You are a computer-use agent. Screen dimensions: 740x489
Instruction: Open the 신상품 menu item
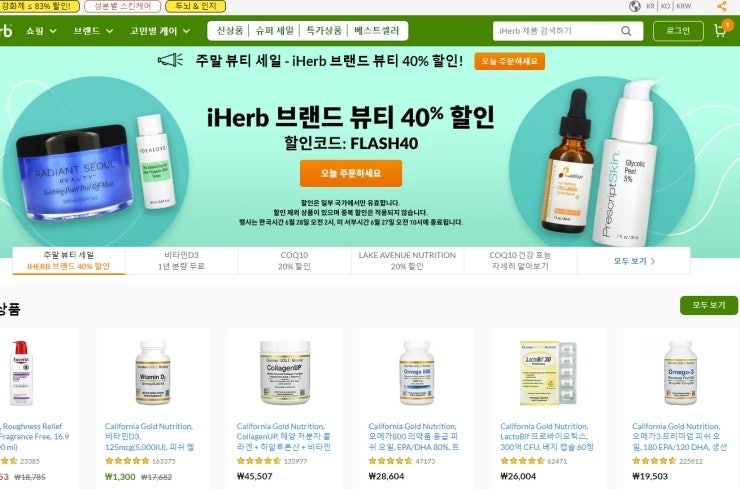(230, 31)
